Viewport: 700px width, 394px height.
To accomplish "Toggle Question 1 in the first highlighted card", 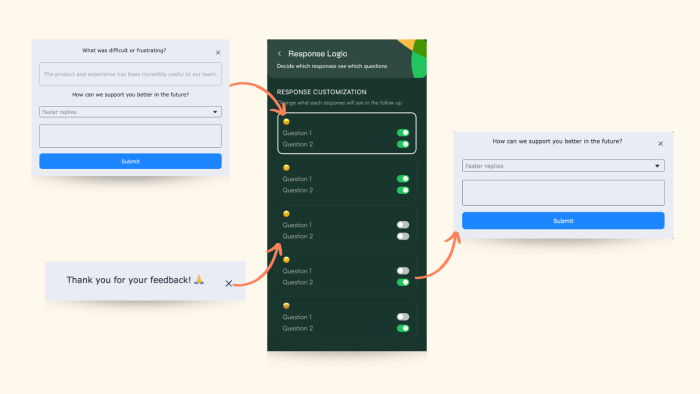I will coord(403,133).
